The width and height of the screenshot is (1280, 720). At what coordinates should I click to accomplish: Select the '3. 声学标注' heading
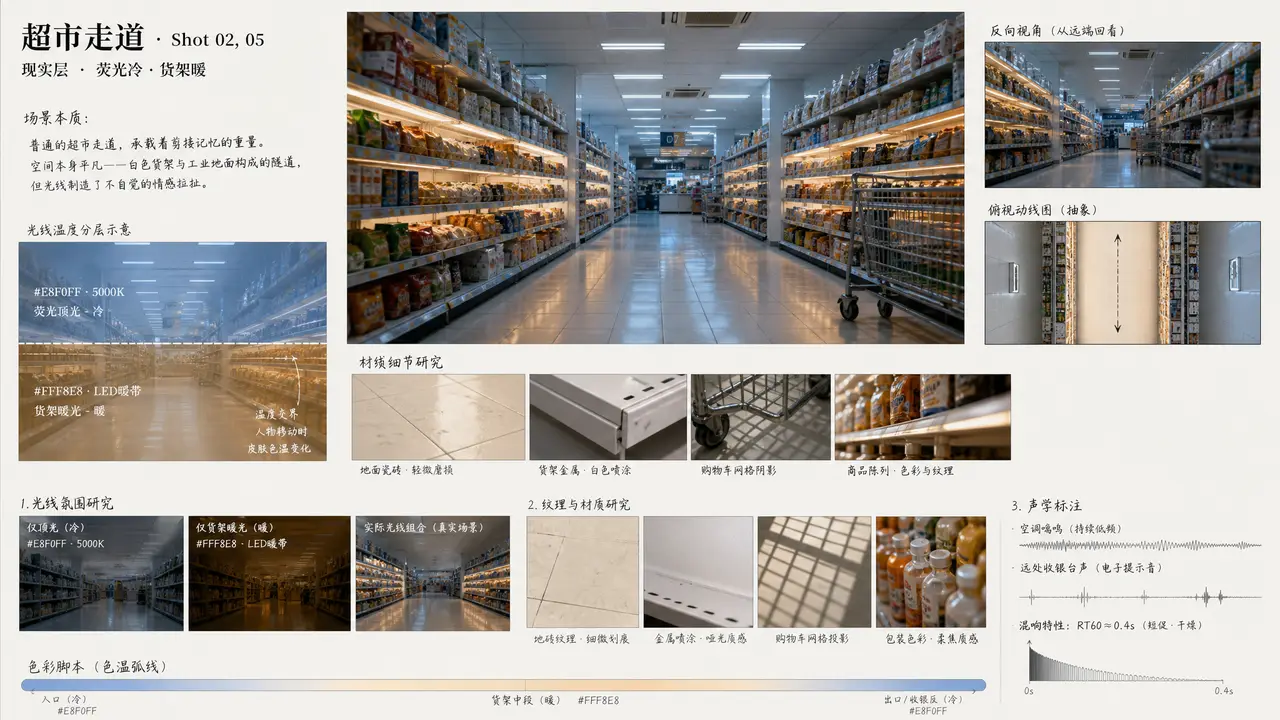[1047, 505]
